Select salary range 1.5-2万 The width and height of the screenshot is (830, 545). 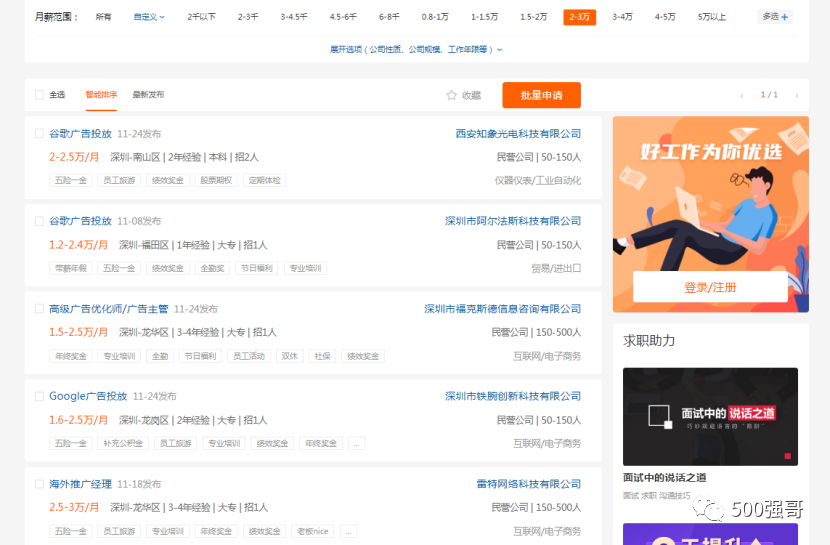534,17
